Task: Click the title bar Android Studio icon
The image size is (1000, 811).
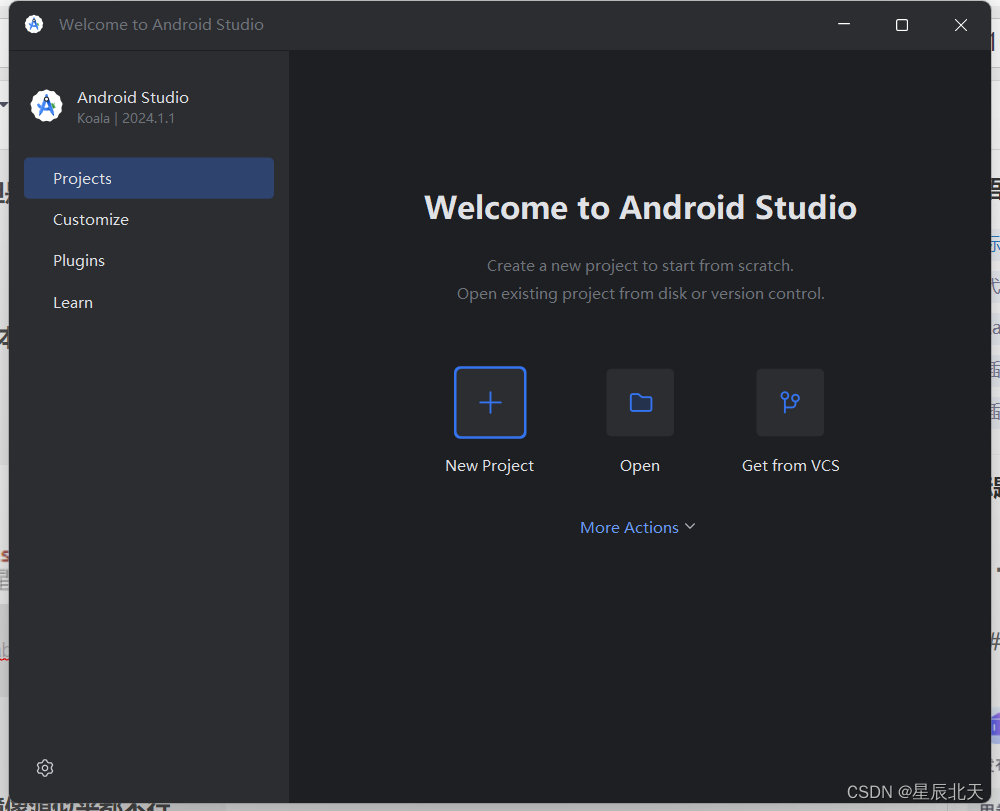Action: click(34, 24)
